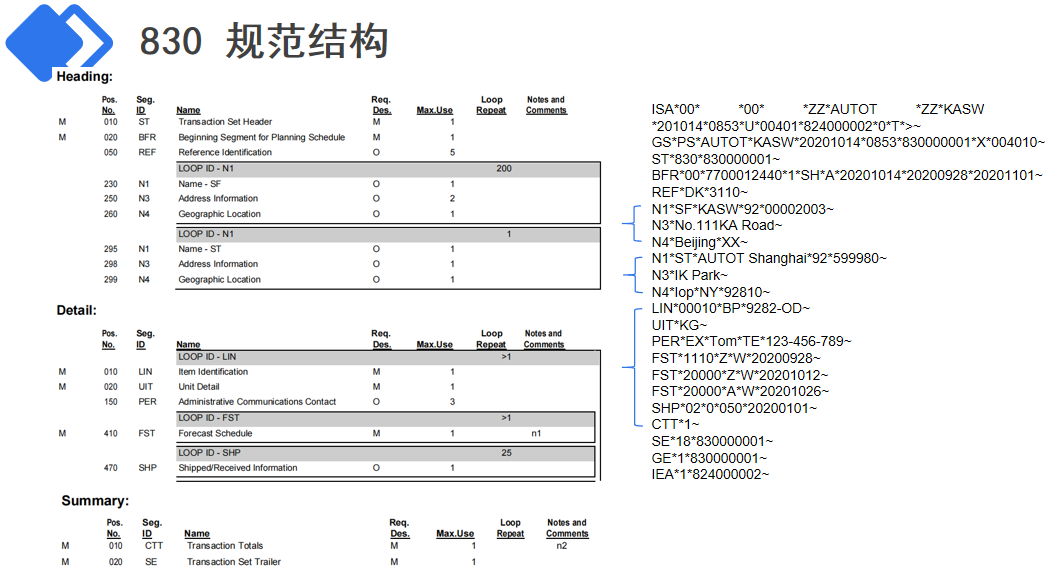Select the slide title '830 规范结构'
Image resolution: width=1062 pixels, height=574 pixels.
coord(263,41)
